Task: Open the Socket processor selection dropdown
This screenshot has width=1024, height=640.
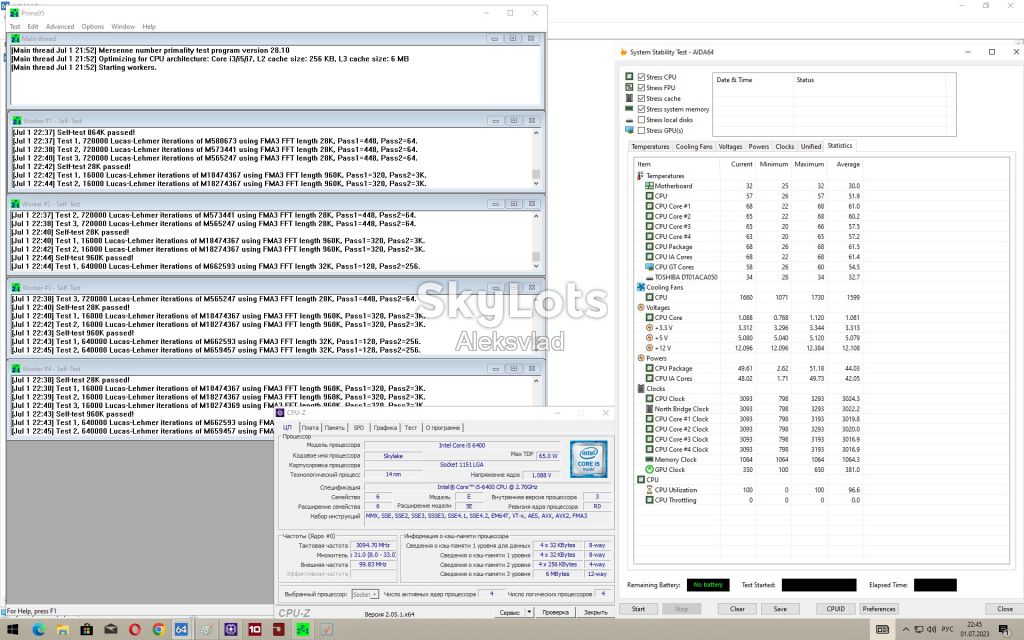Action: tap(364, 594)
